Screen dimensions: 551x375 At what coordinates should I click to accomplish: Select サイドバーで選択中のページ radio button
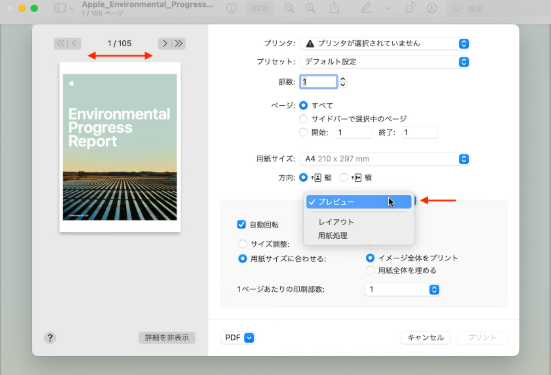click(x=303, y=119)
